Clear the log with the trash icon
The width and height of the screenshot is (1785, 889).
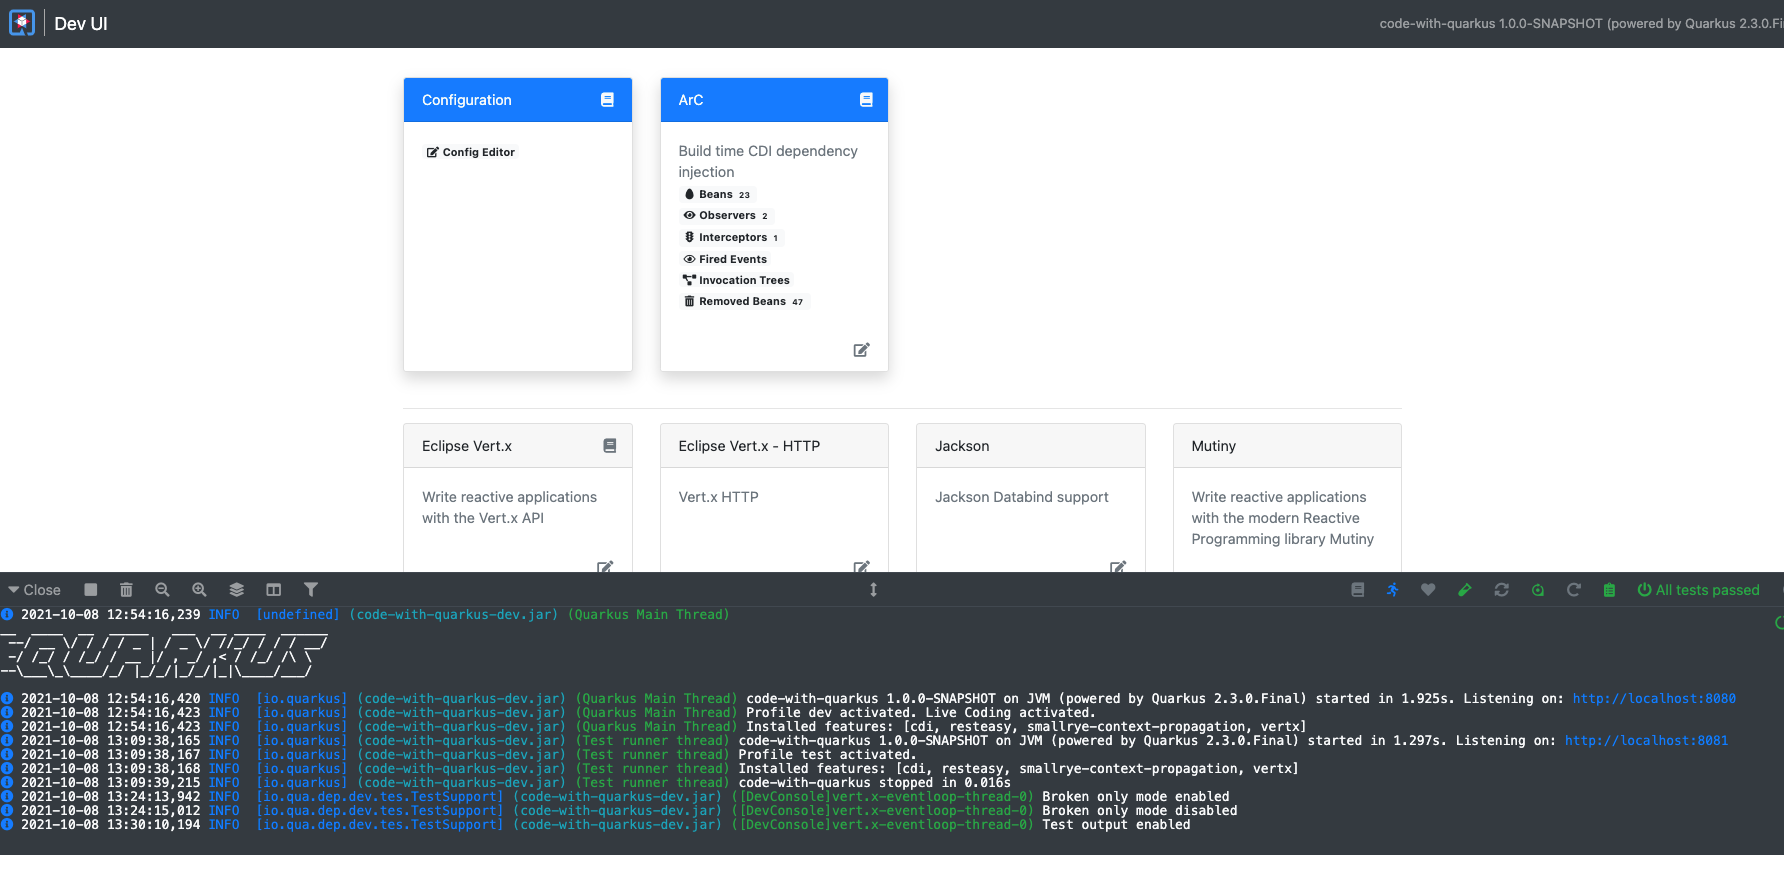click(126, 590)
